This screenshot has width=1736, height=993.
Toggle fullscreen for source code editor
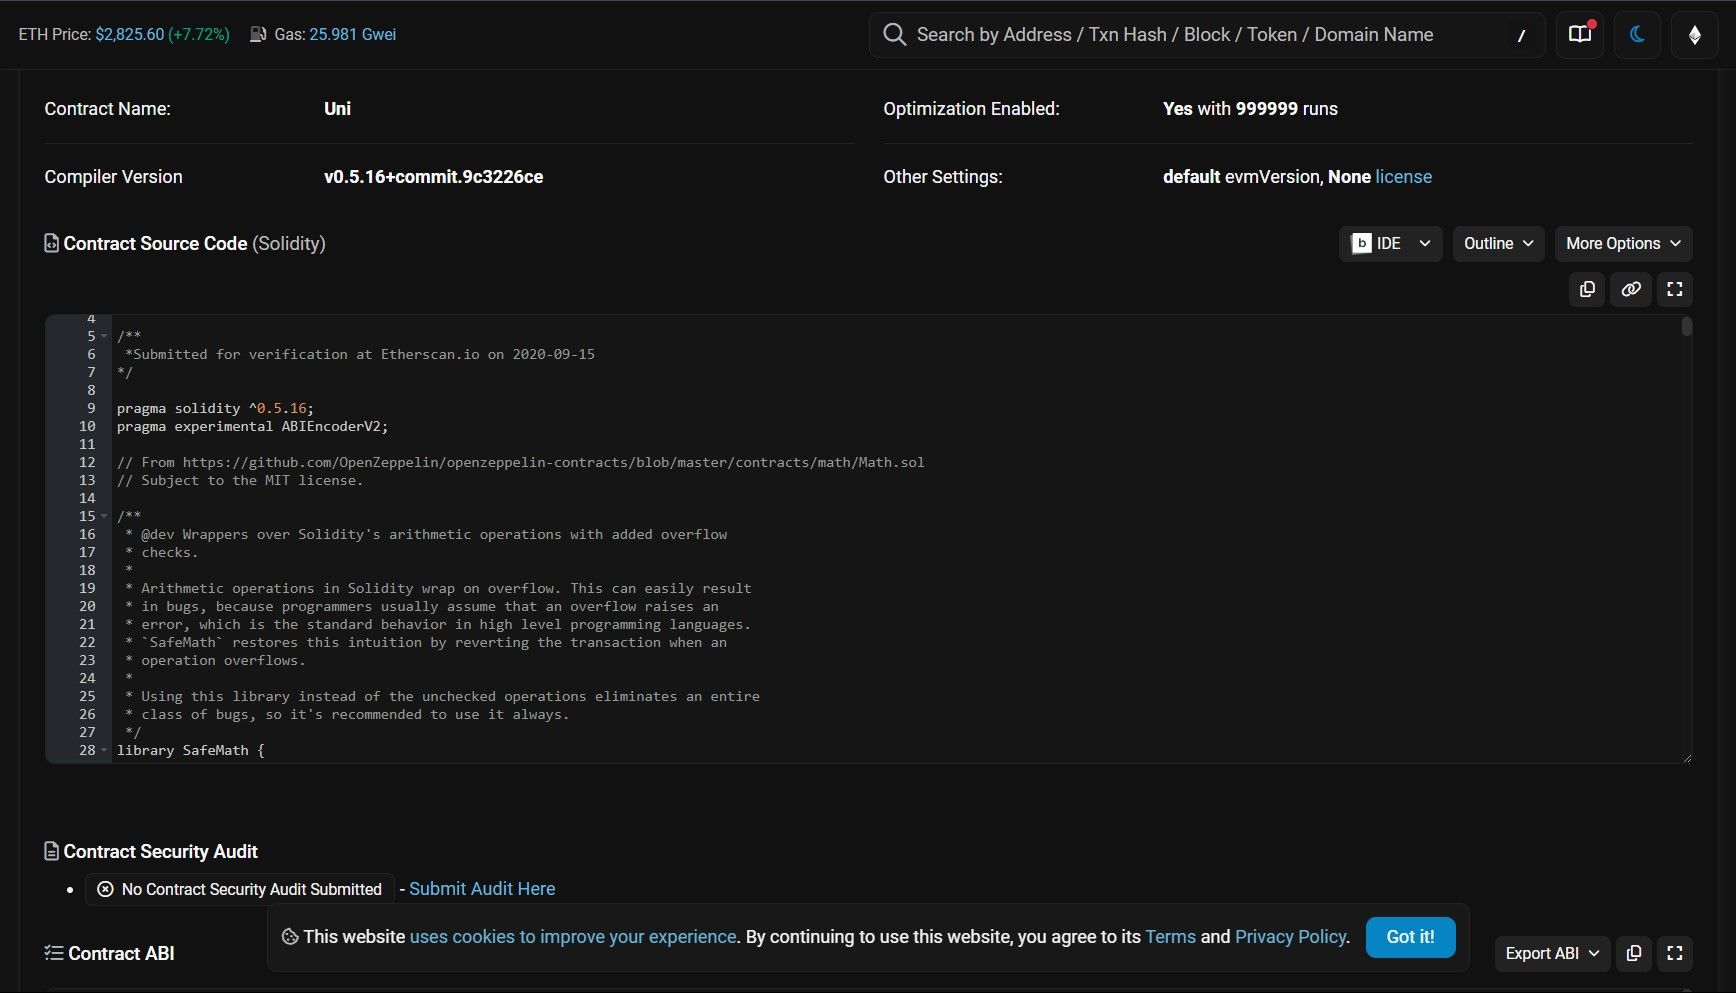point(1675,290)
